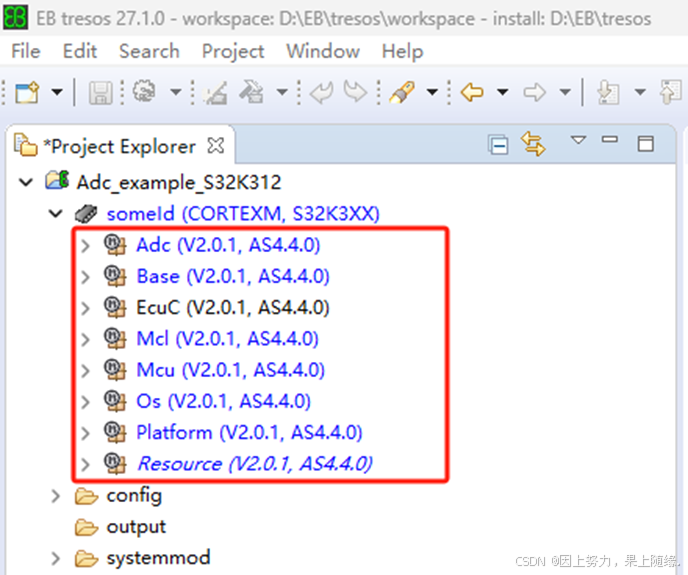Expand the config folder
Viewport: 688px width, 575px height.
tap(56, 496)
